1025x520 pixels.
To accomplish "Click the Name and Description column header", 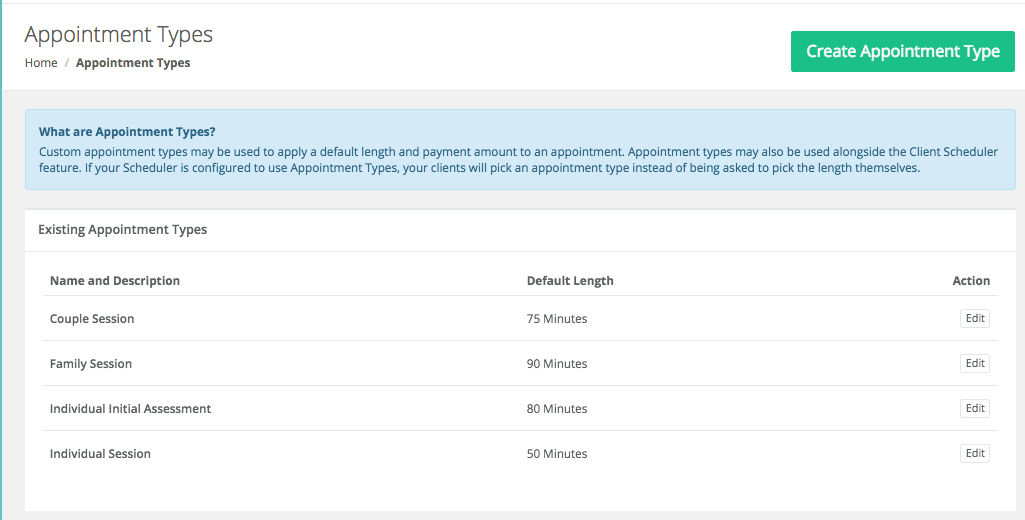I will click(x=115, y=281).
